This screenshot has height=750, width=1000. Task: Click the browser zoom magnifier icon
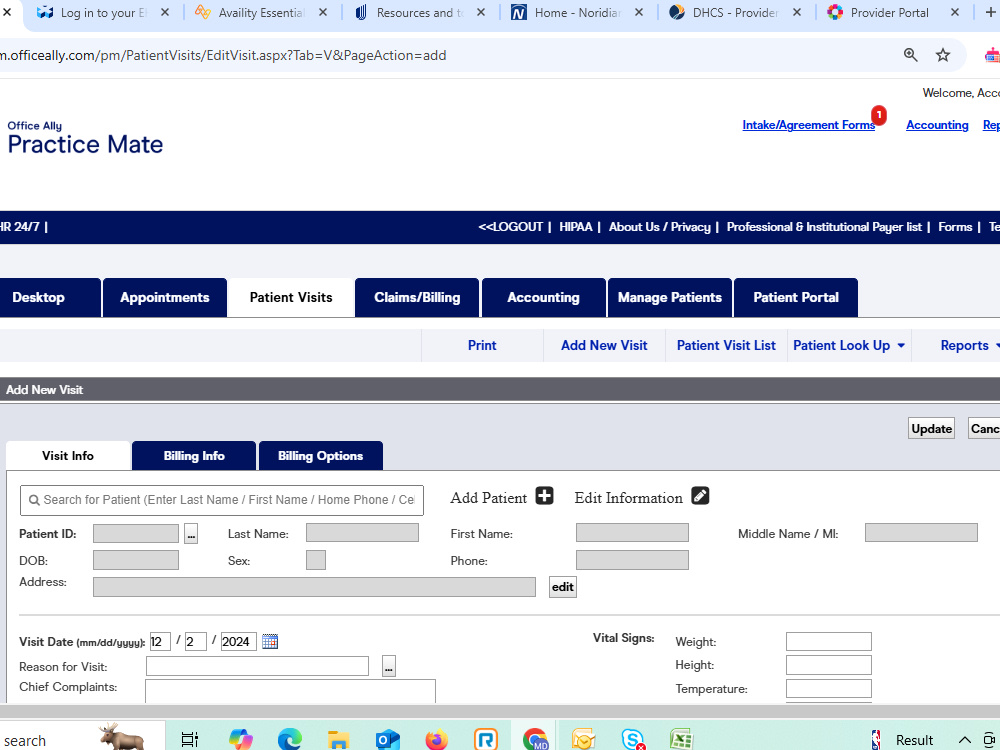(x=911, y=55)
